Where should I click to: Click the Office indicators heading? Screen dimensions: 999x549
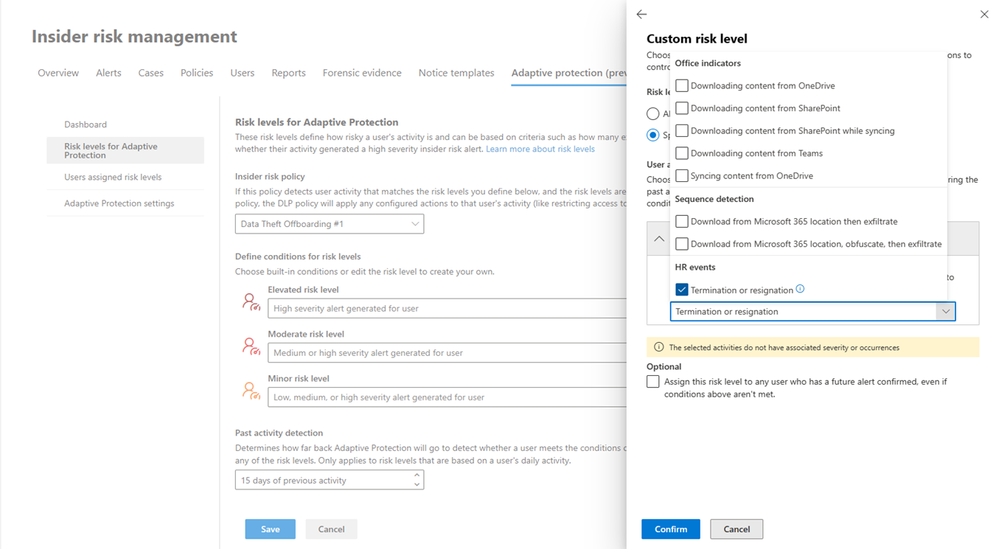pyautogui.click(x=707, y=63)
